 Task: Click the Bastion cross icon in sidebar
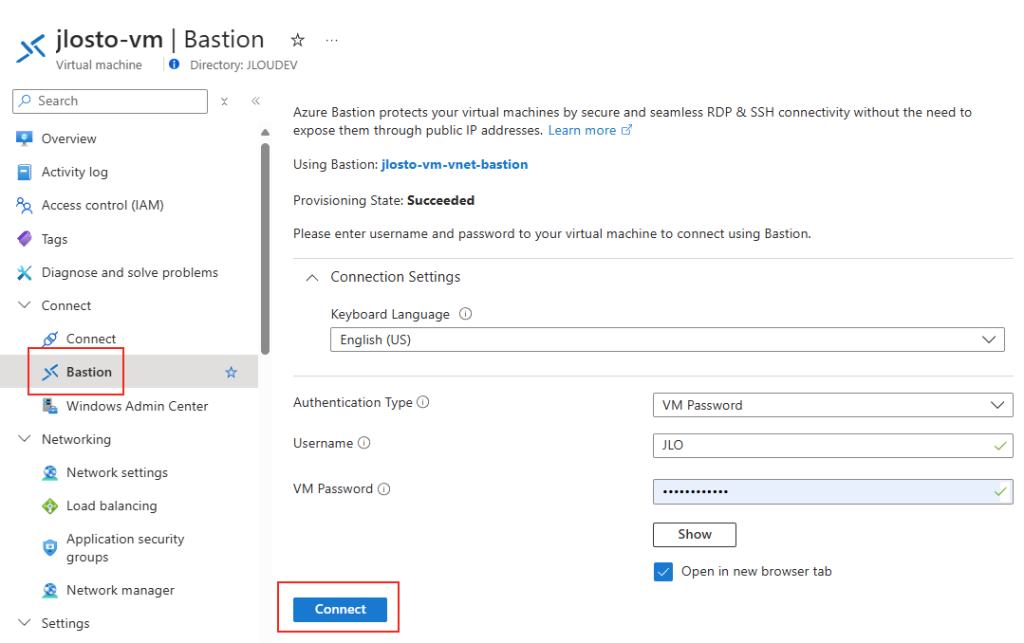pos(50,372)
